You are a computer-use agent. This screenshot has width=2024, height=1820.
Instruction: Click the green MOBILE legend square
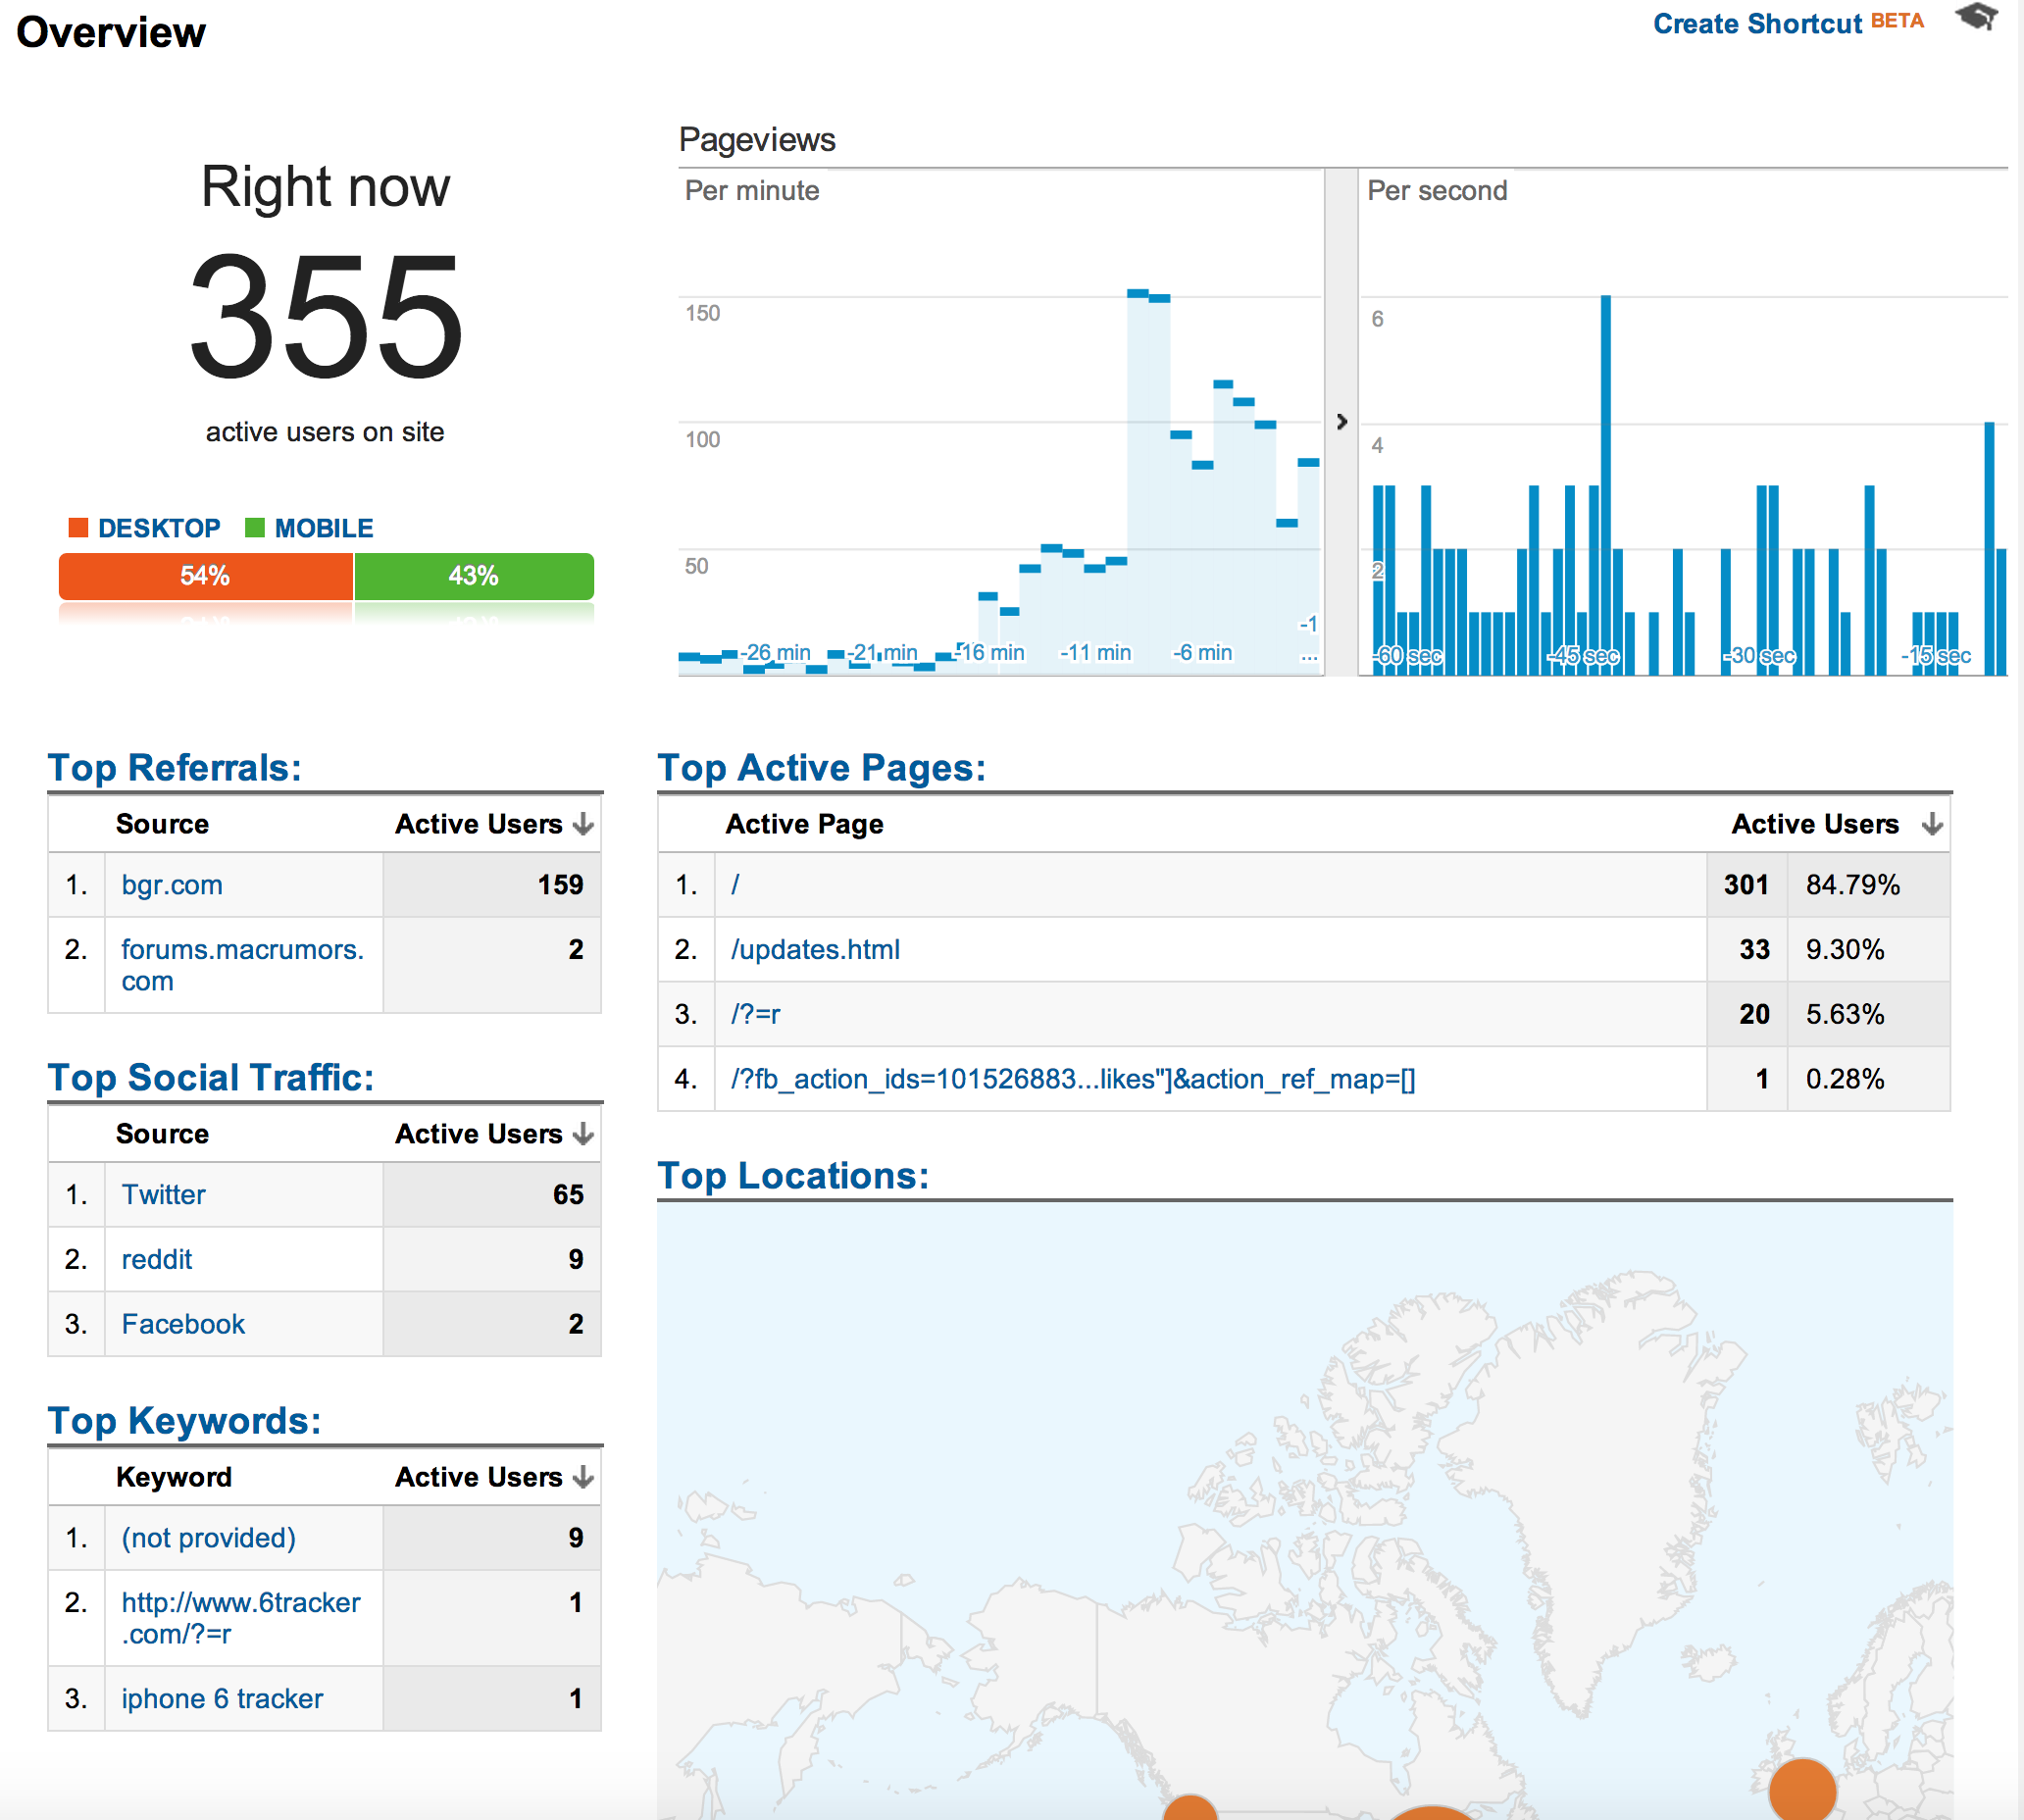[x=255, y=528]
